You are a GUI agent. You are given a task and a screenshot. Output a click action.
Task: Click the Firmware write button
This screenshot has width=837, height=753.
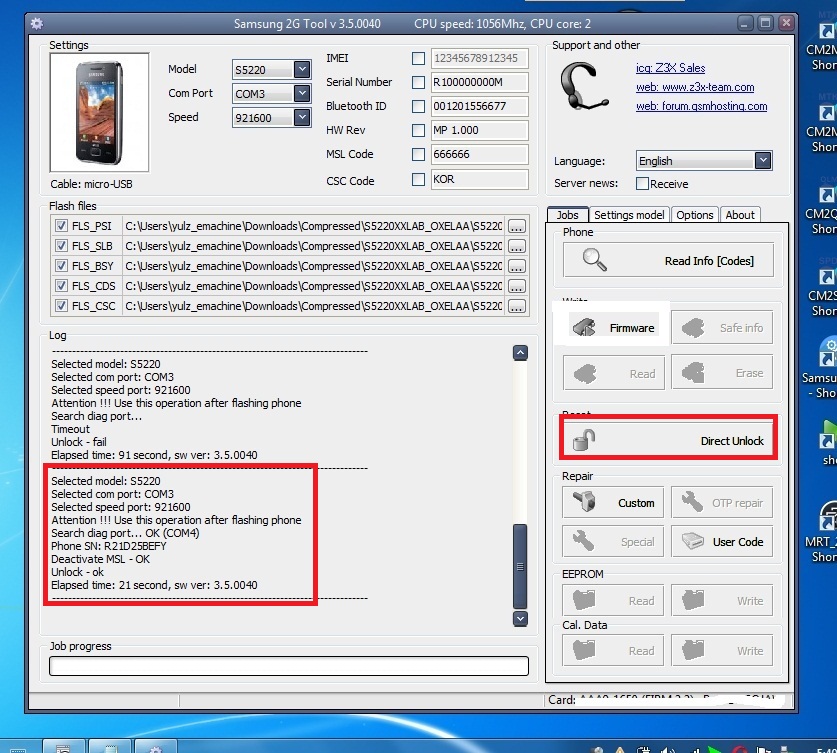pyautogui.click(x=614, y=328)
